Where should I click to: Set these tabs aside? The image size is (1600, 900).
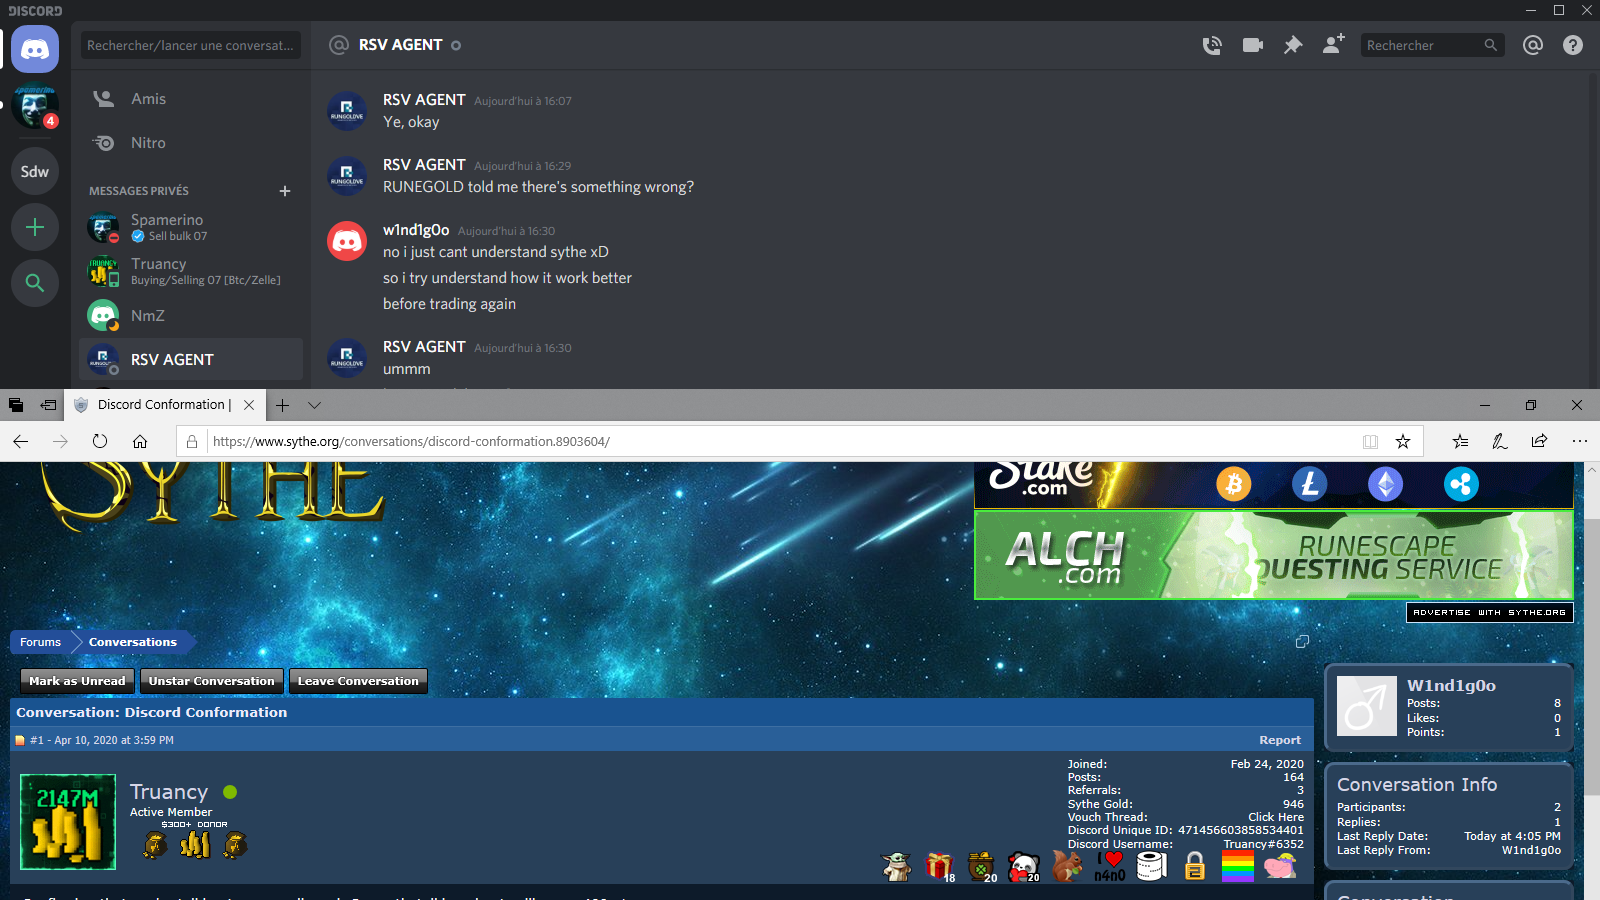pos(48,405)
